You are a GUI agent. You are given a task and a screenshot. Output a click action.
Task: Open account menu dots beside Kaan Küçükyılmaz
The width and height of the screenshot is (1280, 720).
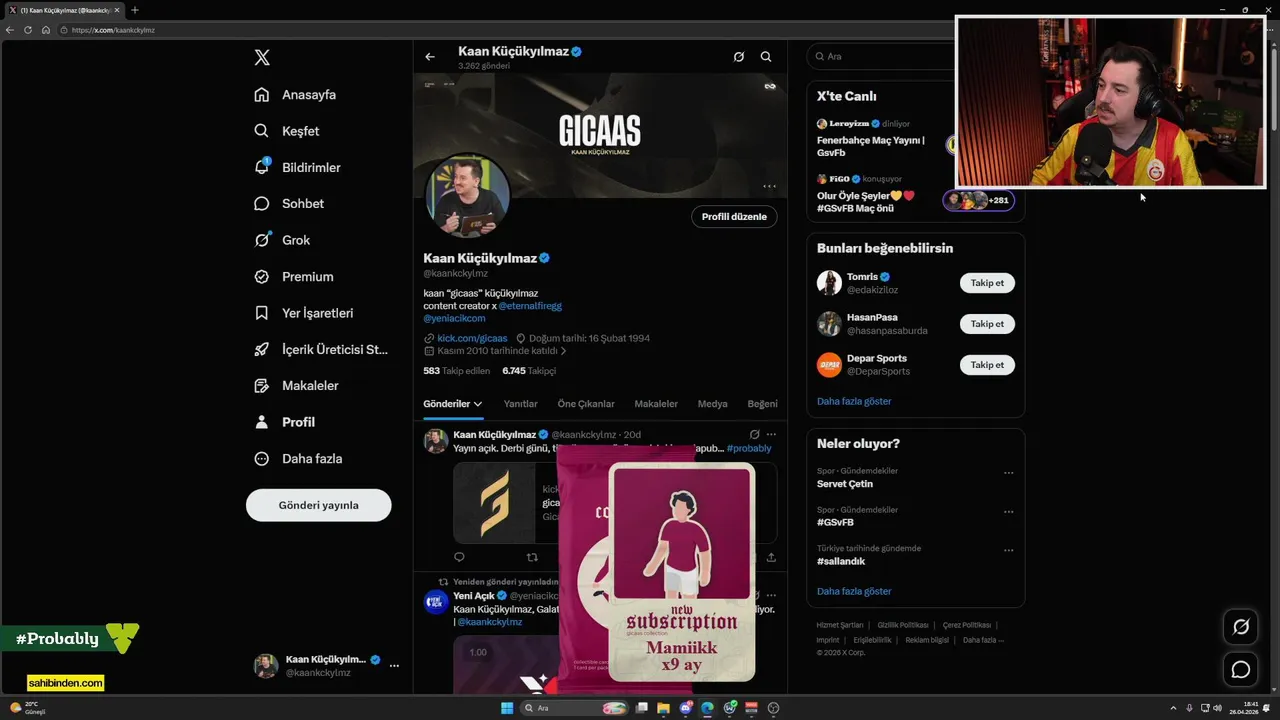pos(394,665)
